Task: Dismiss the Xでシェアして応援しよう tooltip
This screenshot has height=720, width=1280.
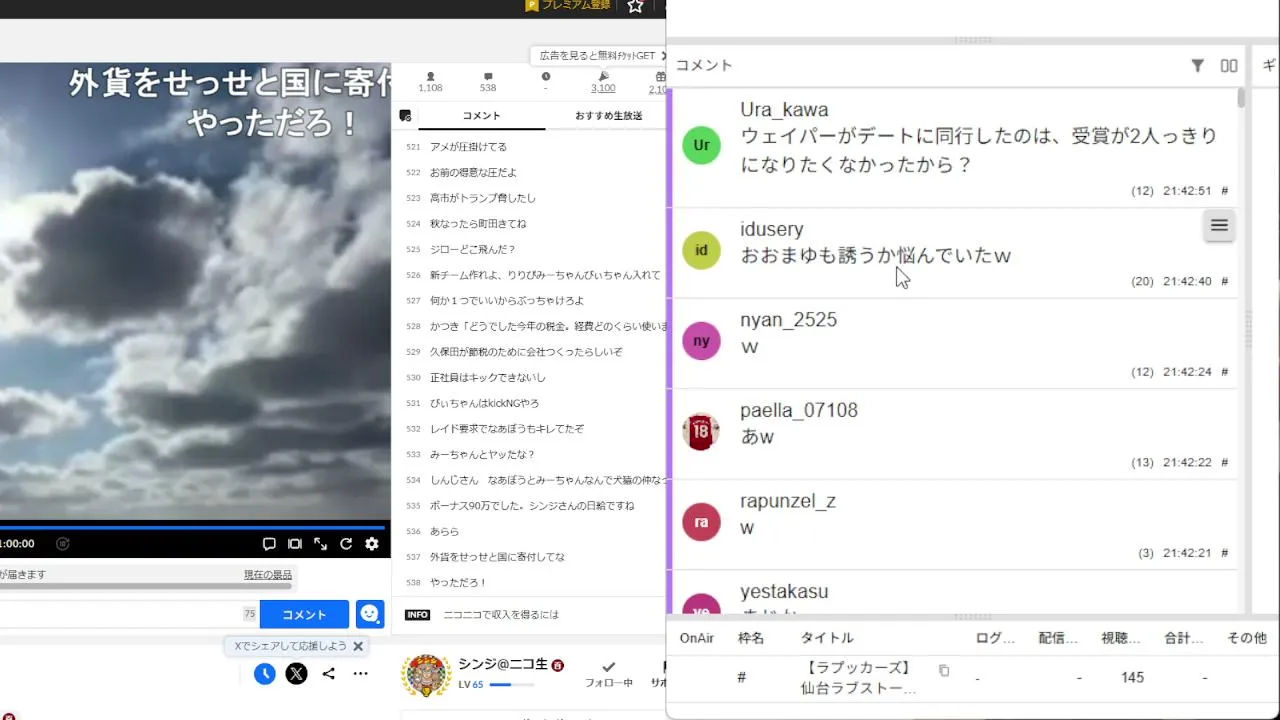Action: point(358,646)
